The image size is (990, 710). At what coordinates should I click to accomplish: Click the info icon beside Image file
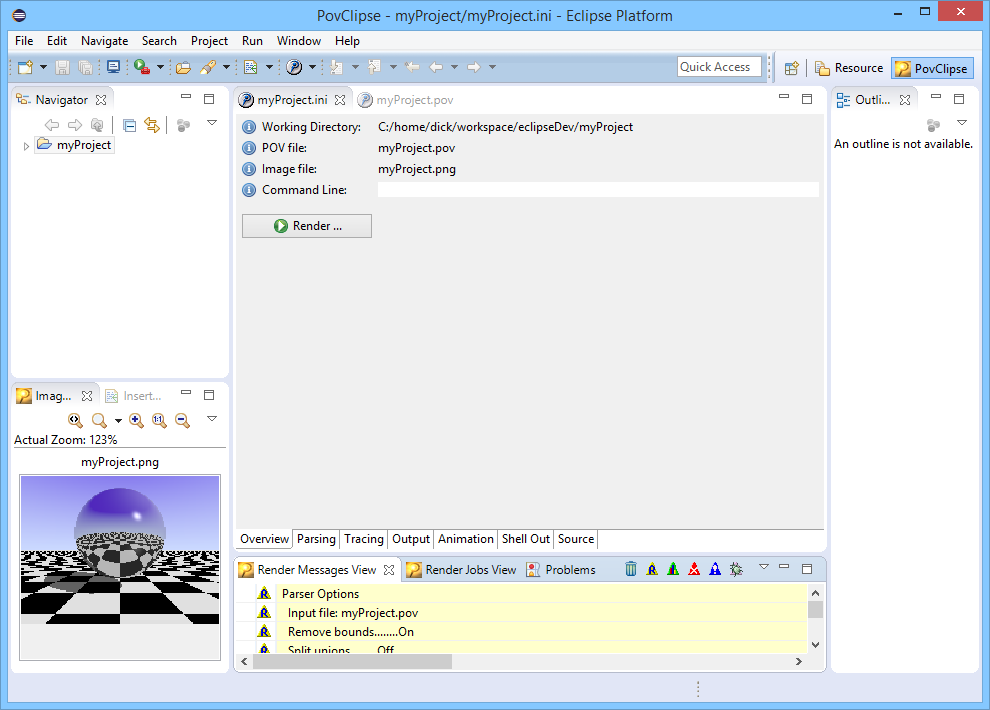249,169
